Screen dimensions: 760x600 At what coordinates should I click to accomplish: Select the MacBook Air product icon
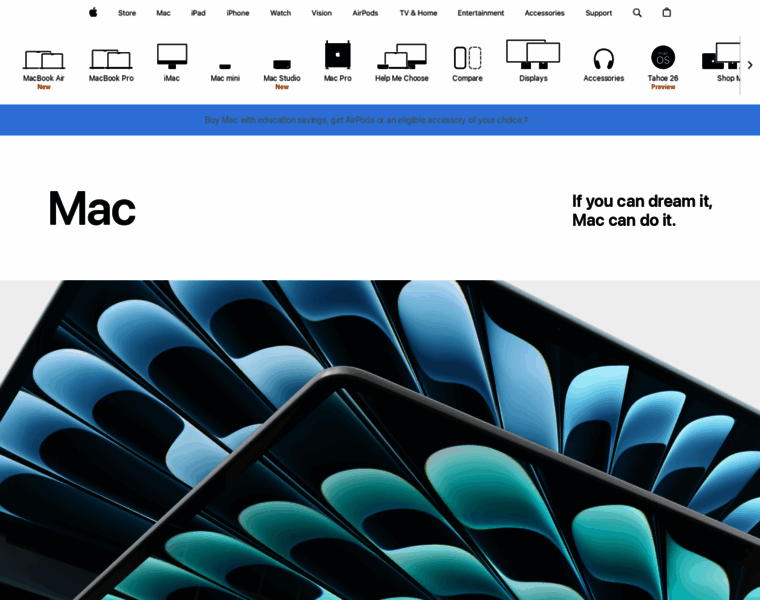[x=44, y=60]
